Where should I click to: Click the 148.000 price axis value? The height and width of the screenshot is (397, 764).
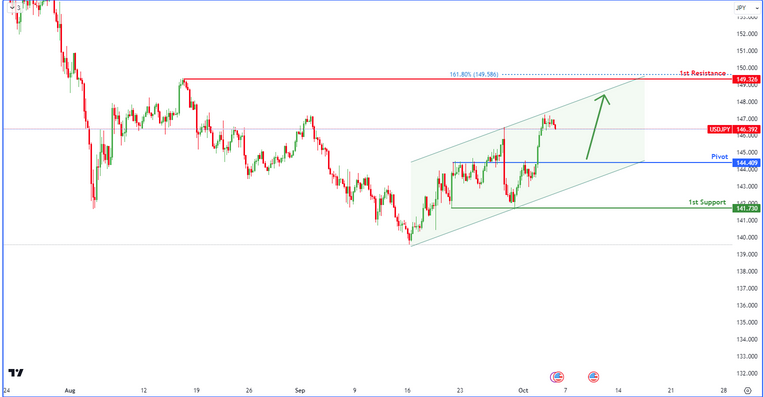click(x=747, y=102)
